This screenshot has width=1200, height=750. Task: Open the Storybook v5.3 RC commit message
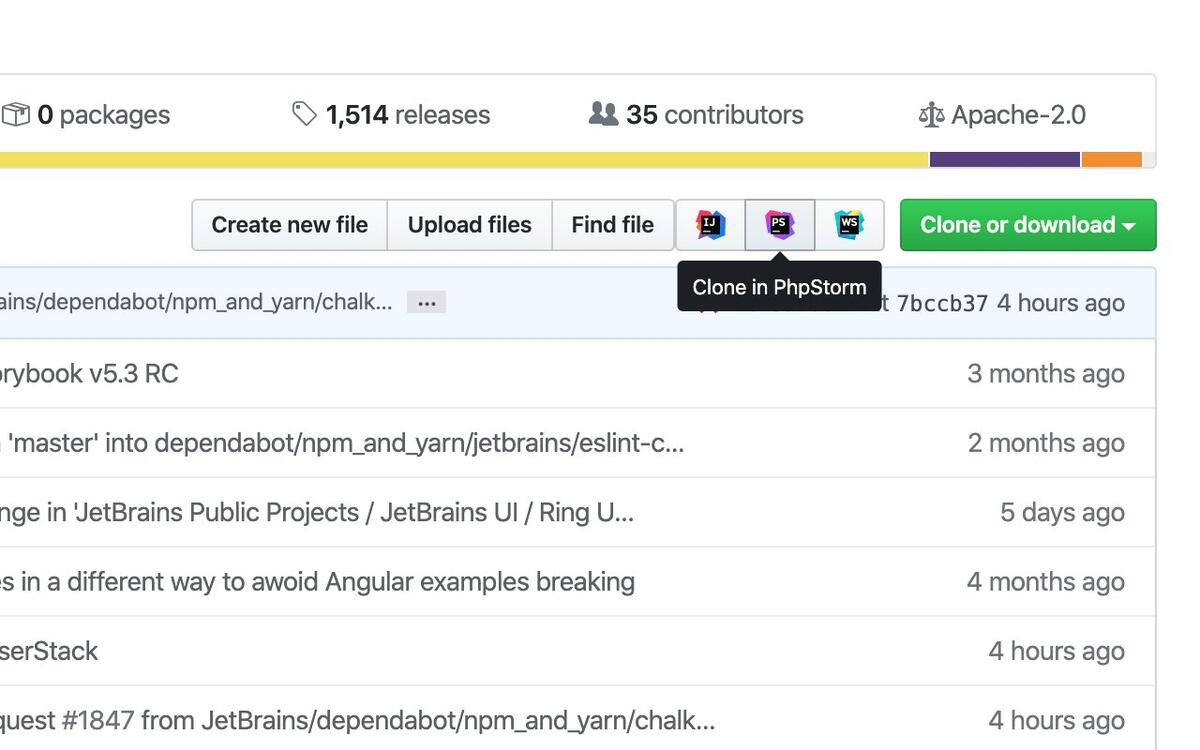[x=90, y=374]
